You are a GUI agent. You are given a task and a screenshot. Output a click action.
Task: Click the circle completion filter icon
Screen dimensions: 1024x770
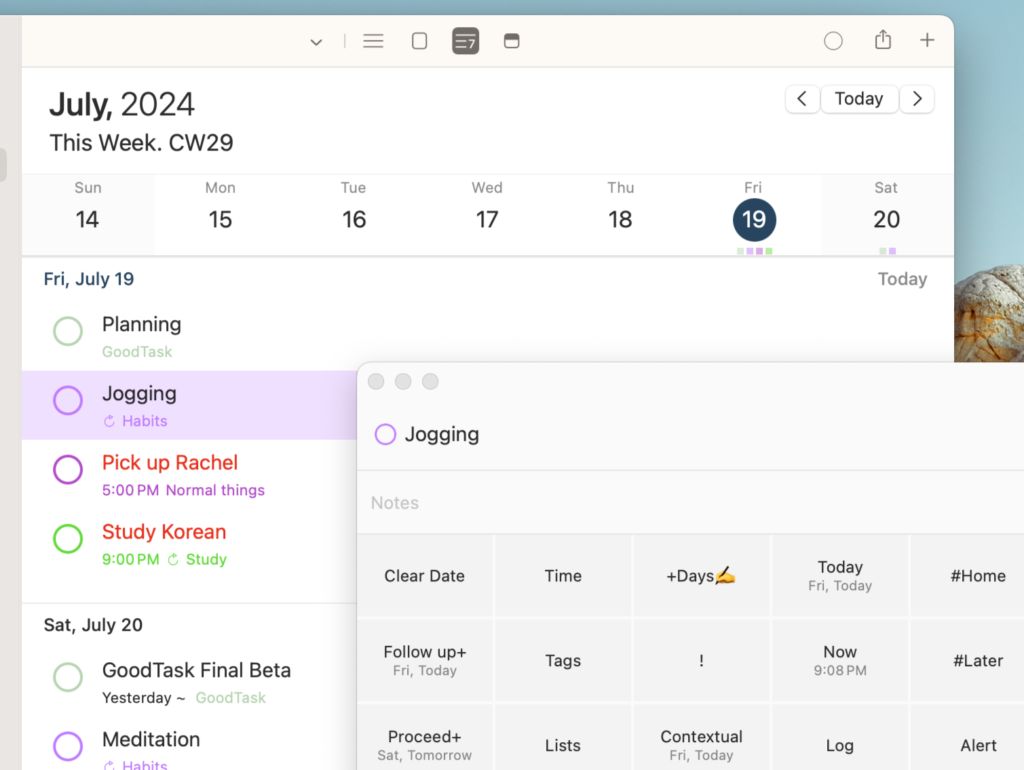click(x=833, y=41)
